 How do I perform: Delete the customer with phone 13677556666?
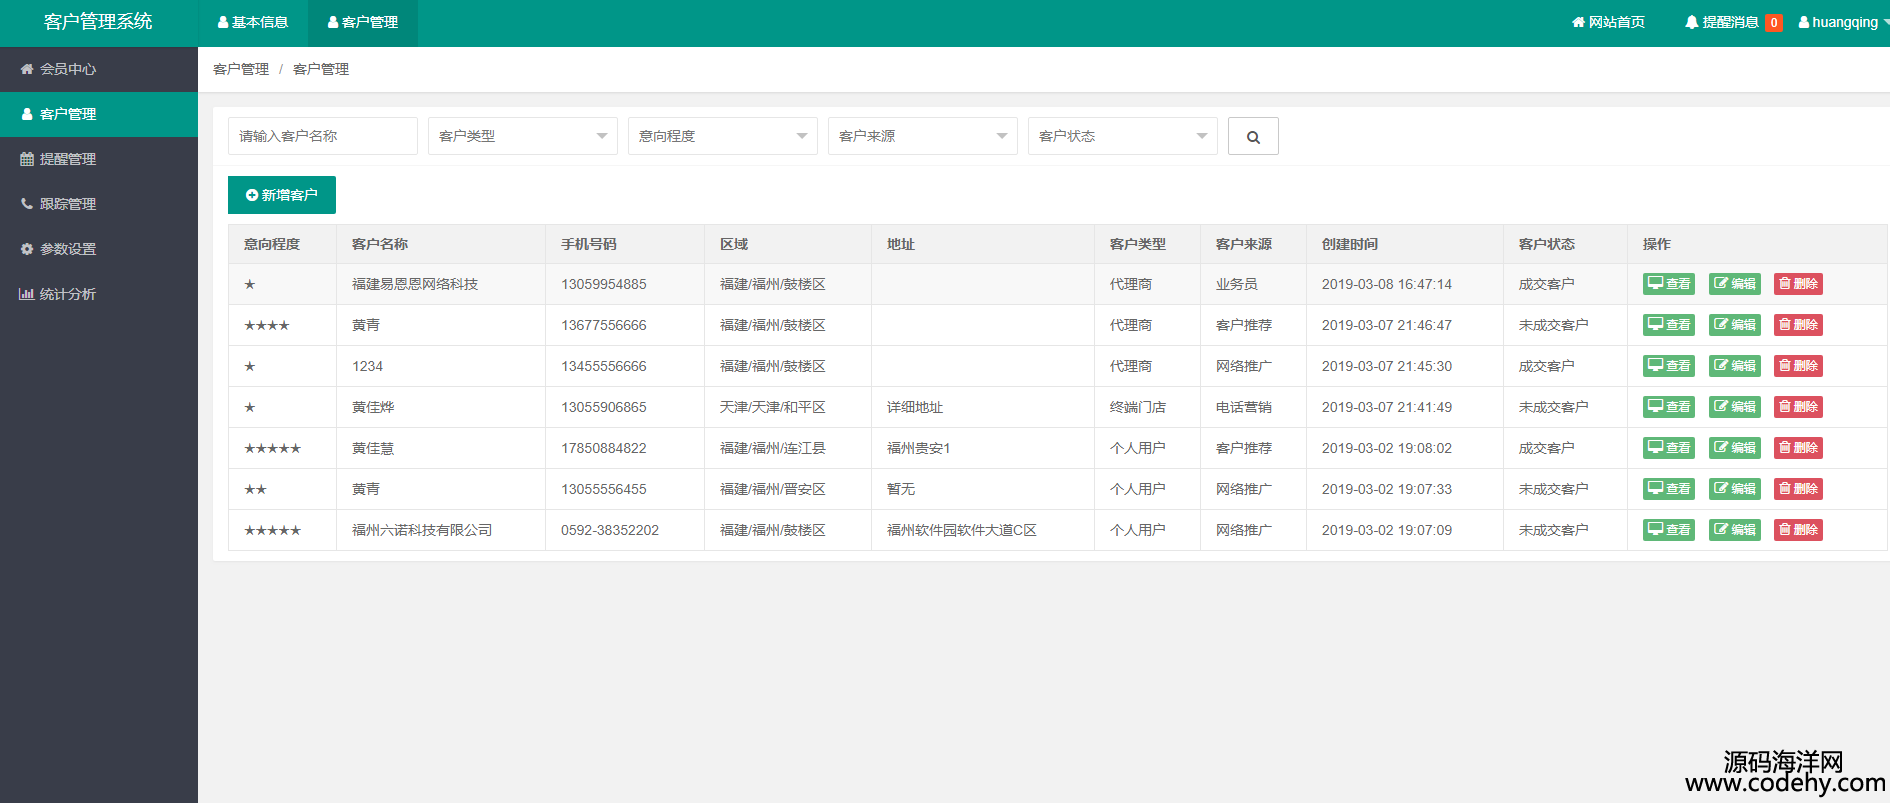[x=1798, y=325]
